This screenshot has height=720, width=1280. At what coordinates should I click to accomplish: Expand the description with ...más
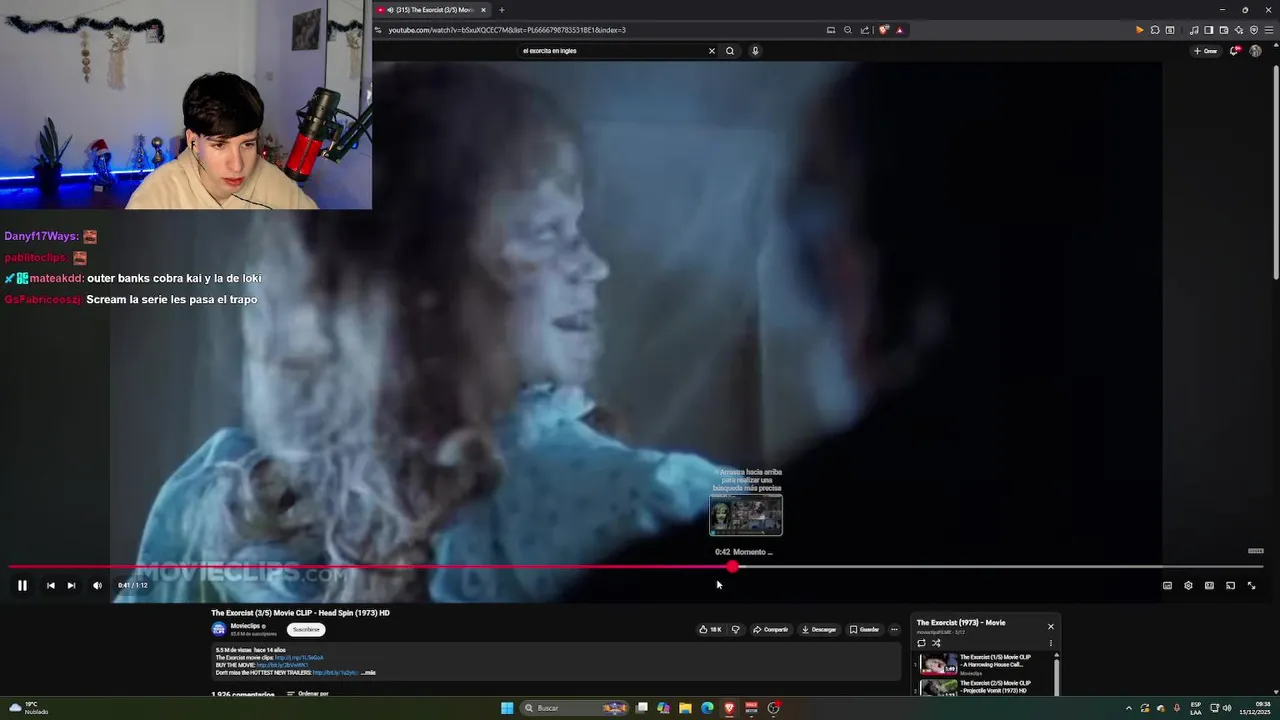(x=368, y=673)
